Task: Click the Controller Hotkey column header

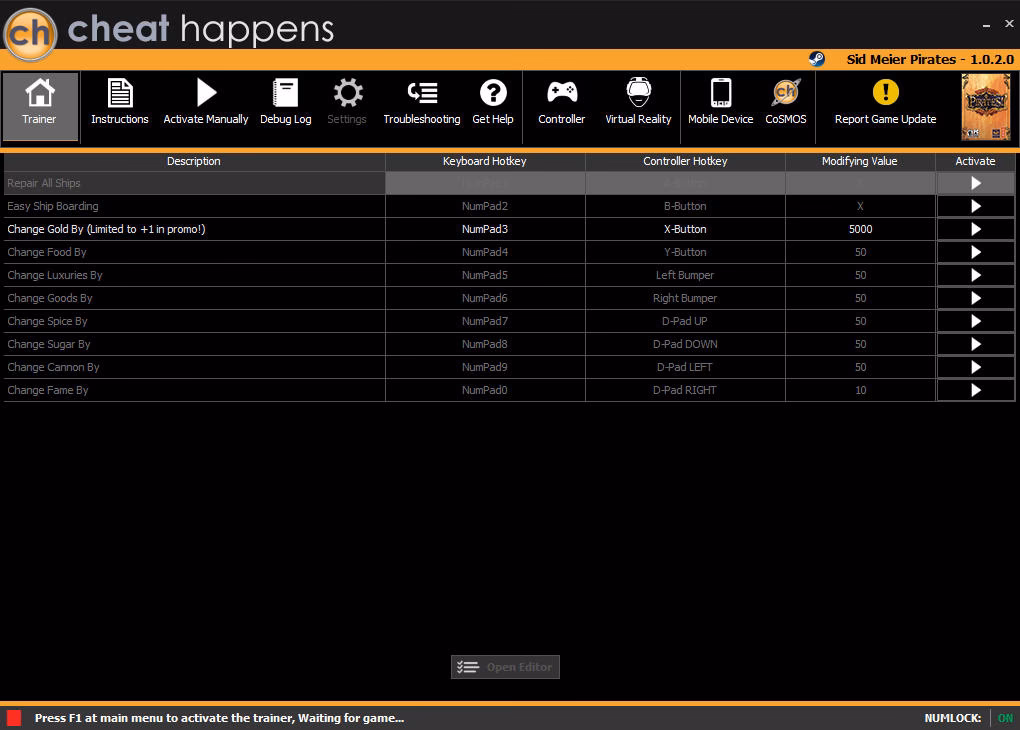Action: 685,161
